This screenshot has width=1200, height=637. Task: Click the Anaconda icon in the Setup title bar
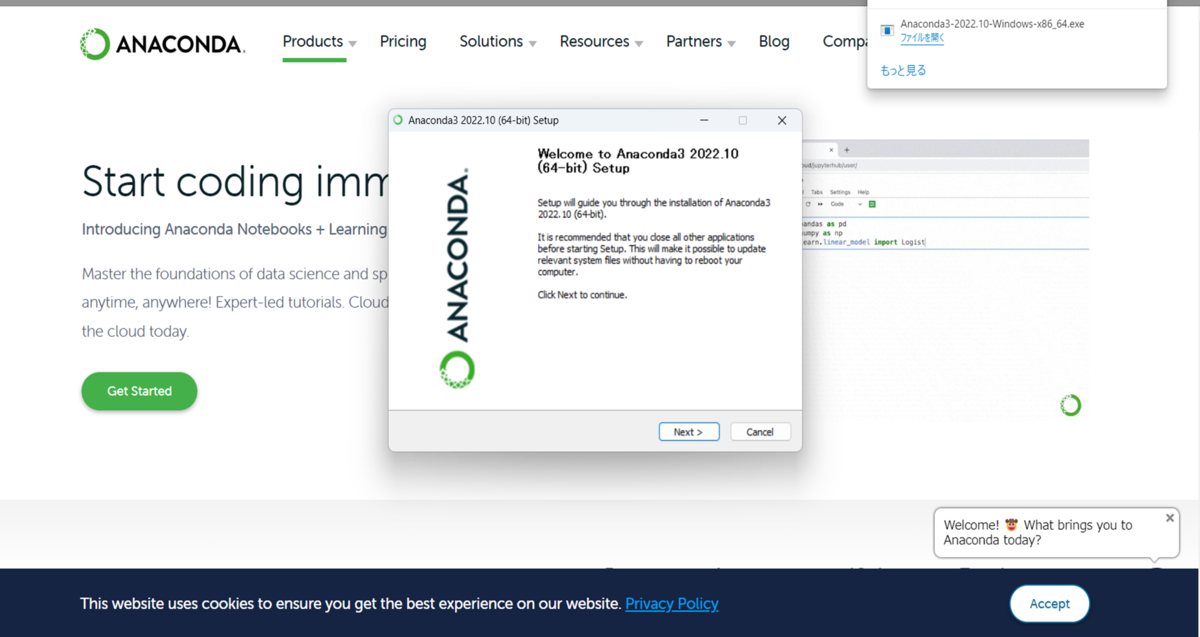point(399,120)
